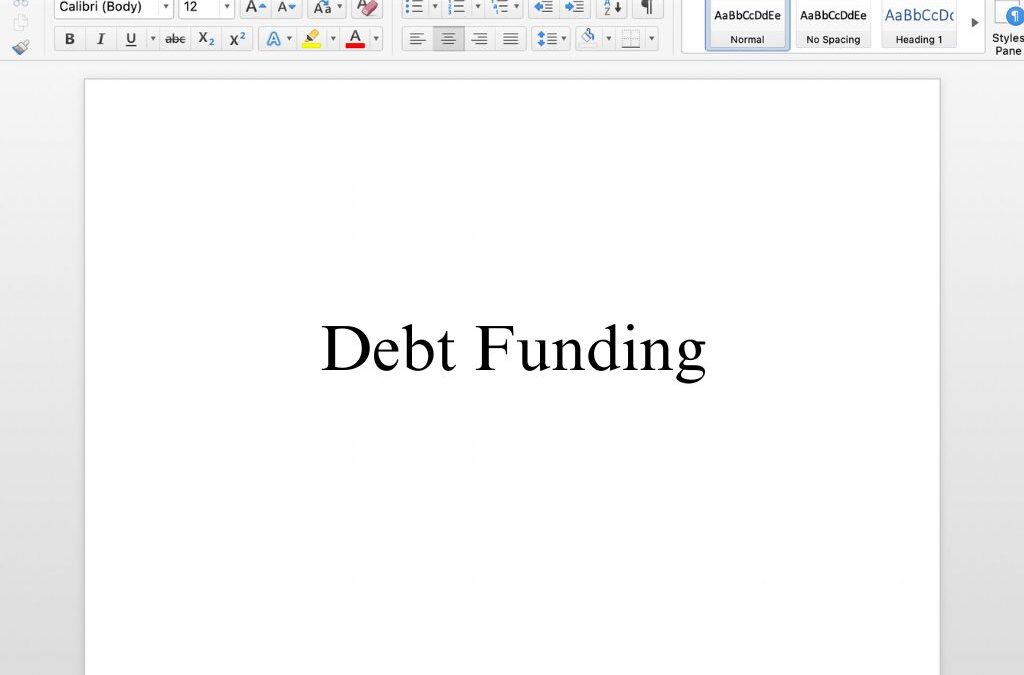Open the Text Effects dropdown arrow

(289, 39)
